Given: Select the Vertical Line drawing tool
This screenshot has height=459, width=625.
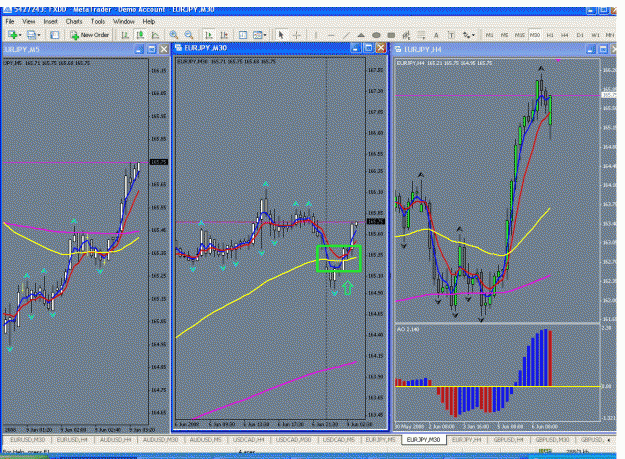Looking at the screenshot, I should [x=316, y=35].
